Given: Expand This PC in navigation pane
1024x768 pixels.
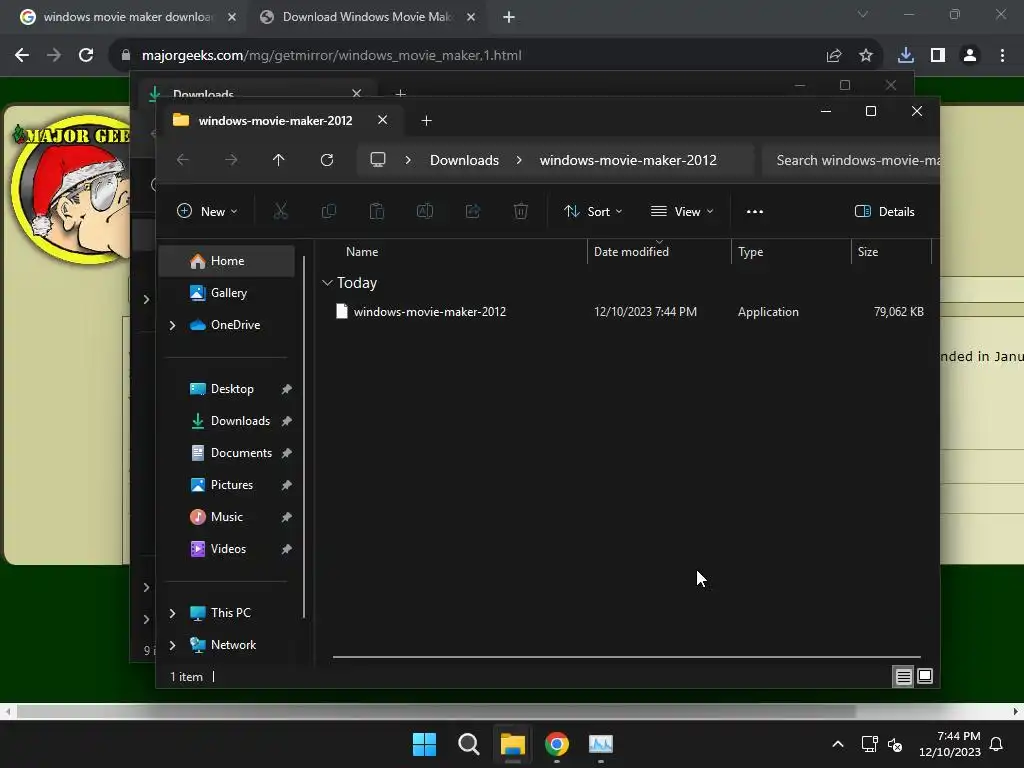Looking at the screenshot, I should [172, 613].
